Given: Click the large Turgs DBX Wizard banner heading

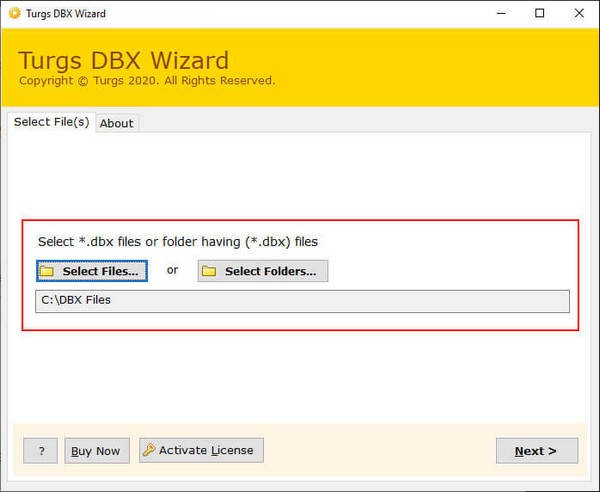Looking at the screenshot, I should pyautogui.click(x=124, y=60).
